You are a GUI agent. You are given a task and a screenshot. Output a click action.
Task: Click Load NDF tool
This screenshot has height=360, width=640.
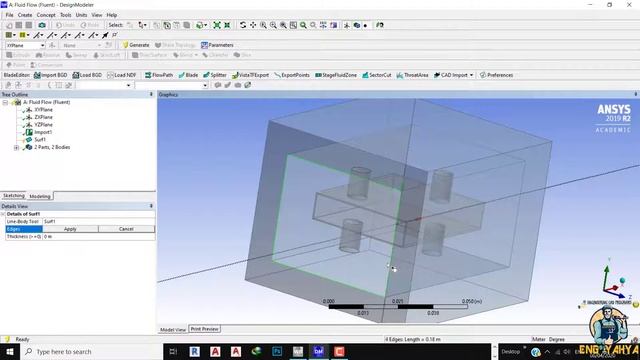[122, 75]
